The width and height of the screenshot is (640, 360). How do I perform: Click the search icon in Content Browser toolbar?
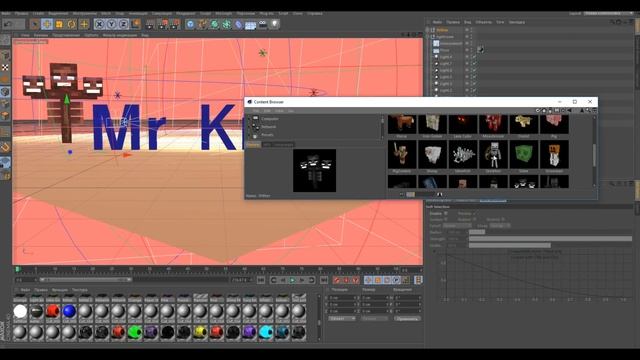(x=588, y=111)
